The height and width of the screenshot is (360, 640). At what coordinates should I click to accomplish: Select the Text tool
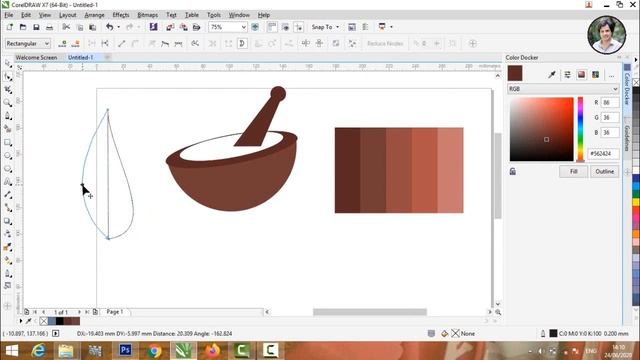pyautogui.click(x=8, y=182)
